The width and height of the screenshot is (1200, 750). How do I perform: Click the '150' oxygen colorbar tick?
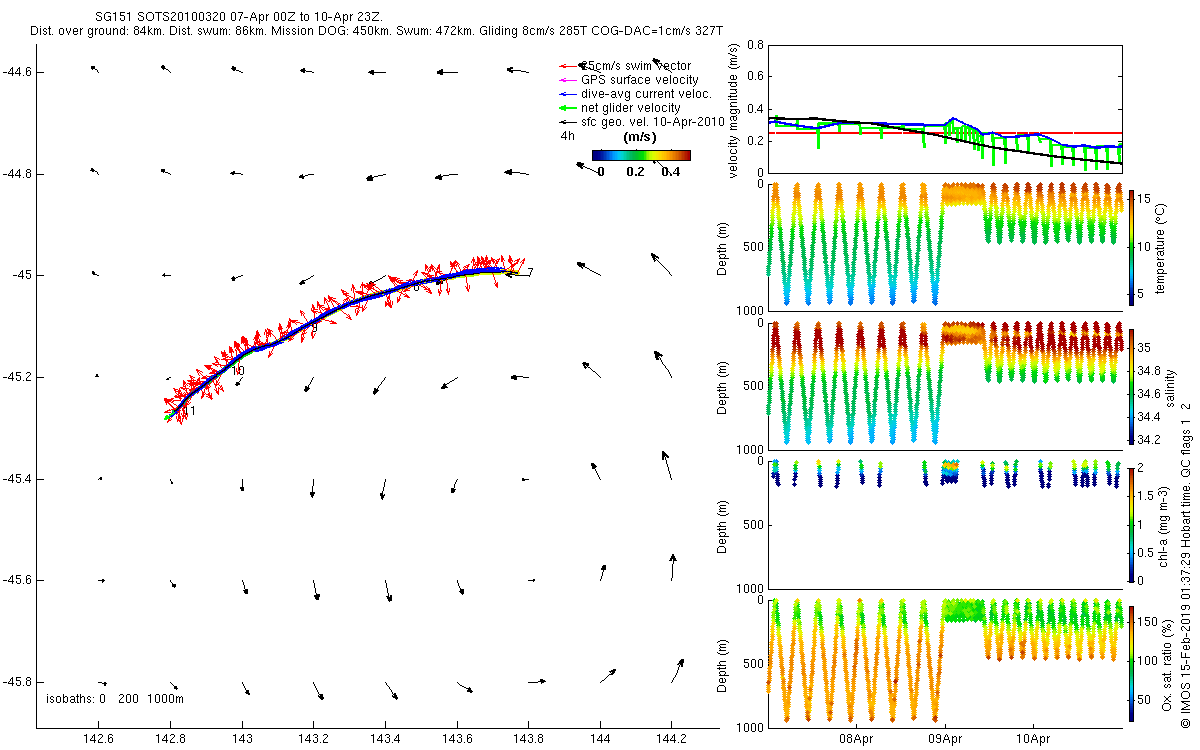point(1149,622)
